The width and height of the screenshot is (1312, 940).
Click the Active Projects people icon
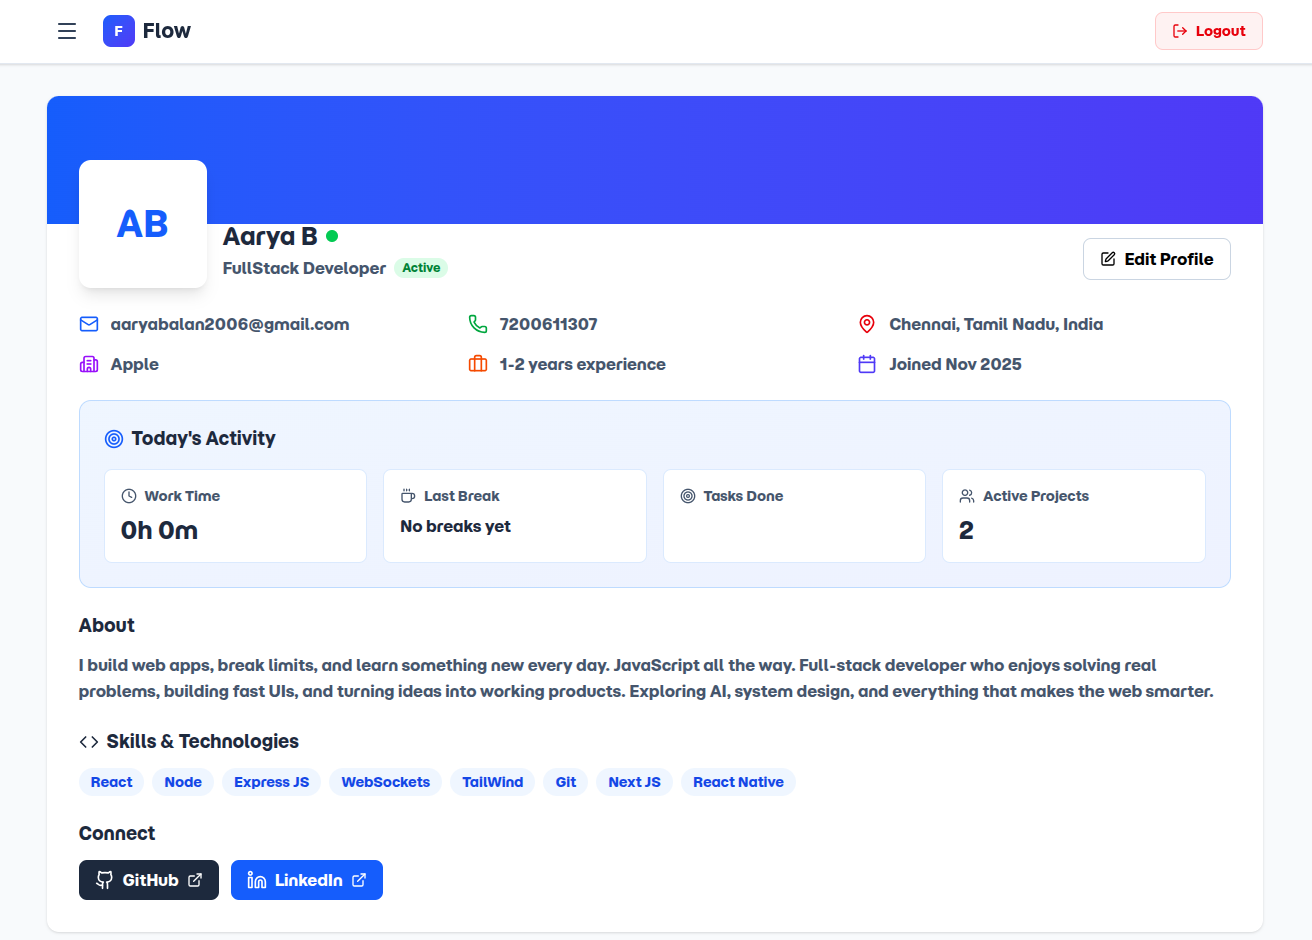coord(967,496)
